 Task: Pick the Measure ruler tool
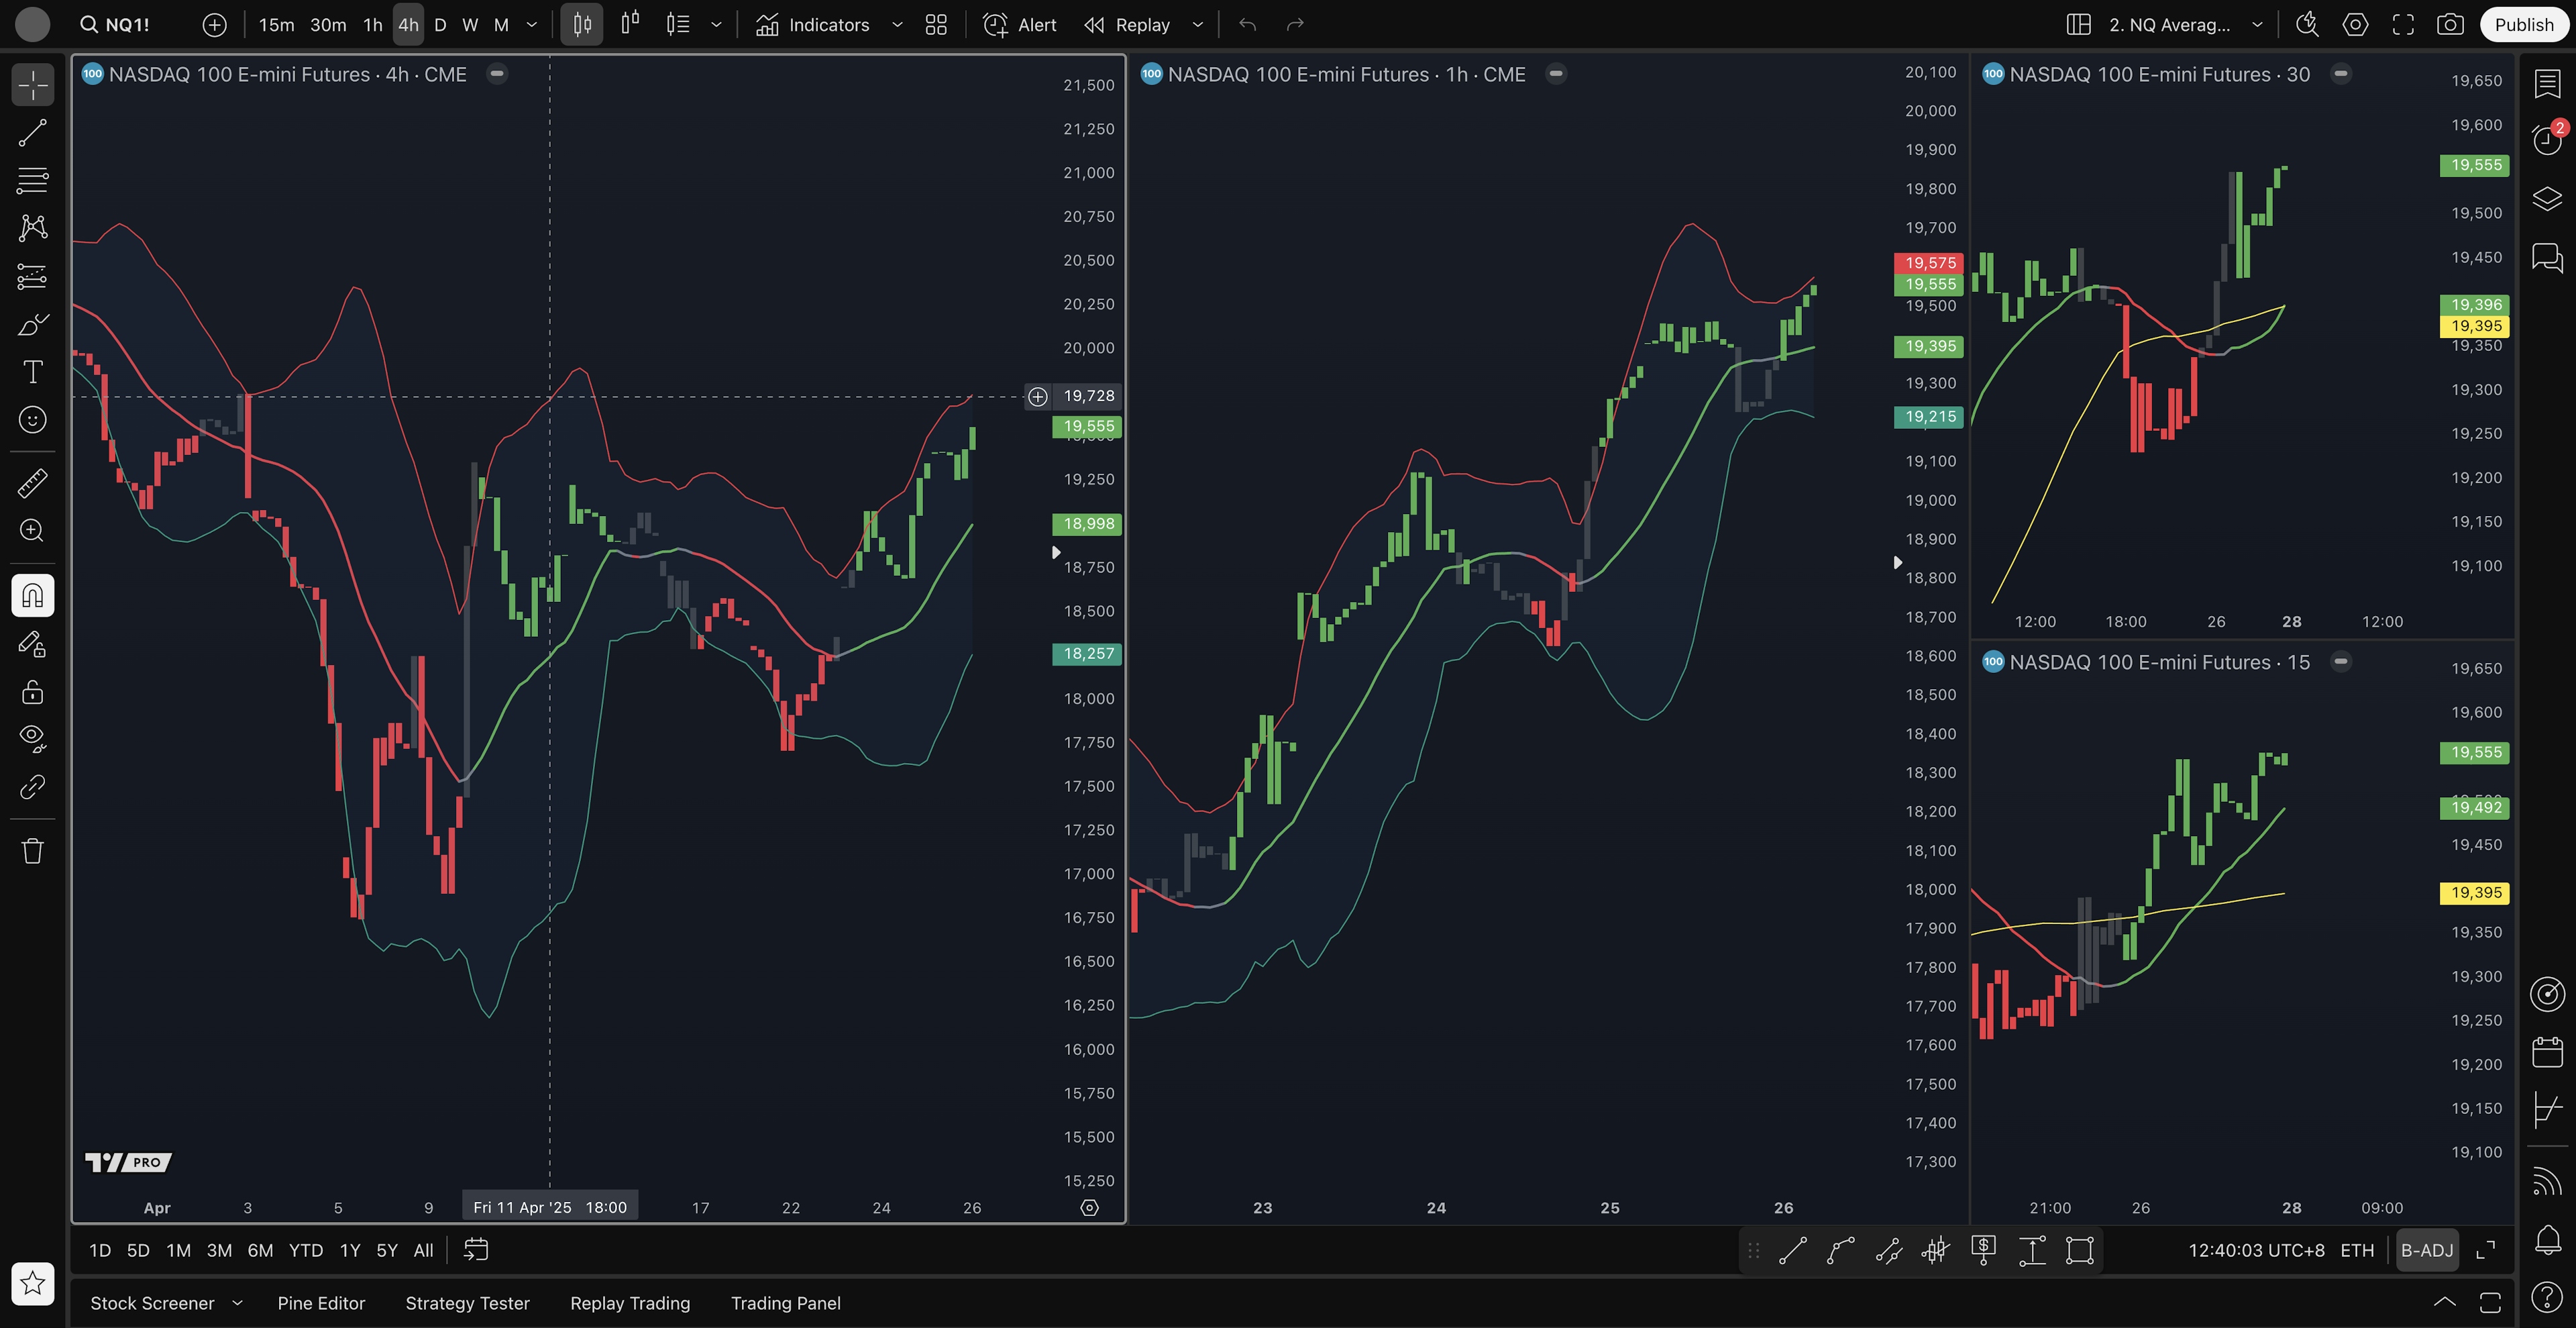[x=32, y=483]
